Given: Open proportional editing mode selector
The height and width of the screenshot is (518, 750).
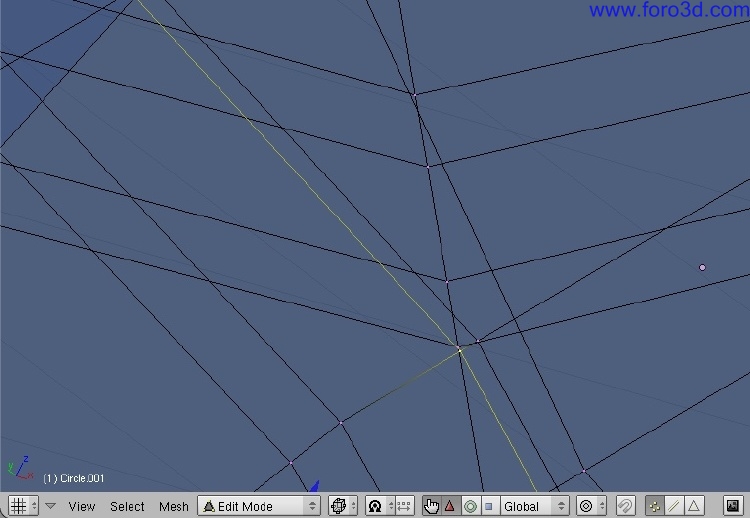Looking at the screenshot, I should tap(592, 506).
